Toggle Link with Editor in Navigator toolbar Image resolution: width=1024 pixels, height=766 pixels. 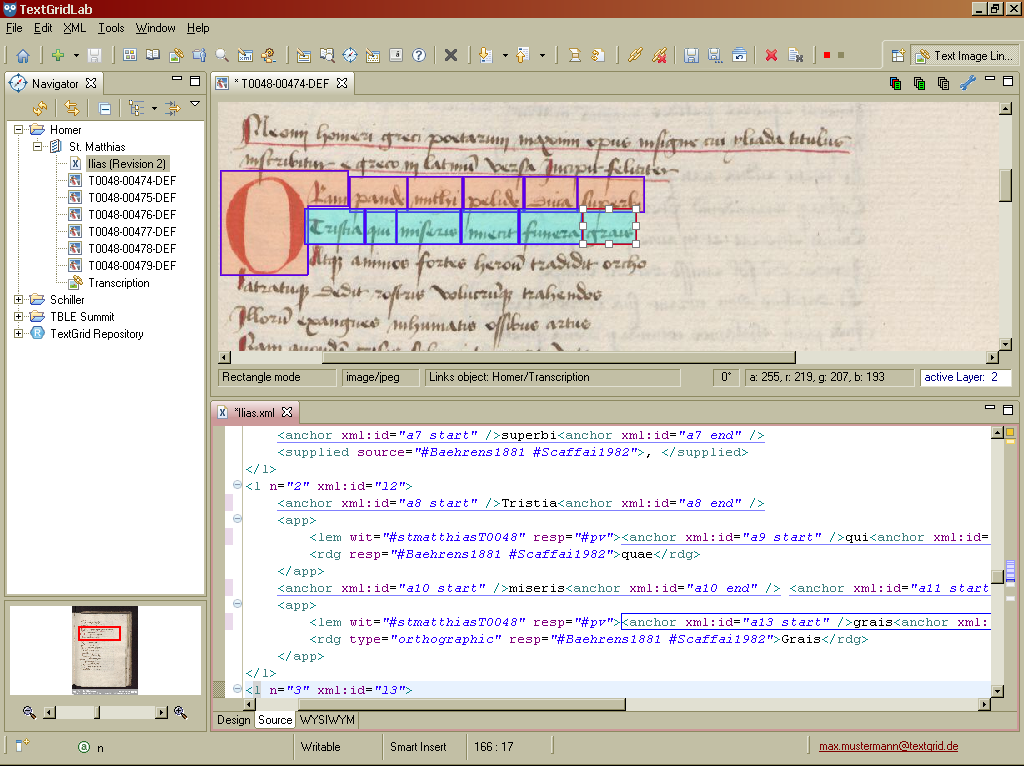(x=72, y=108)
